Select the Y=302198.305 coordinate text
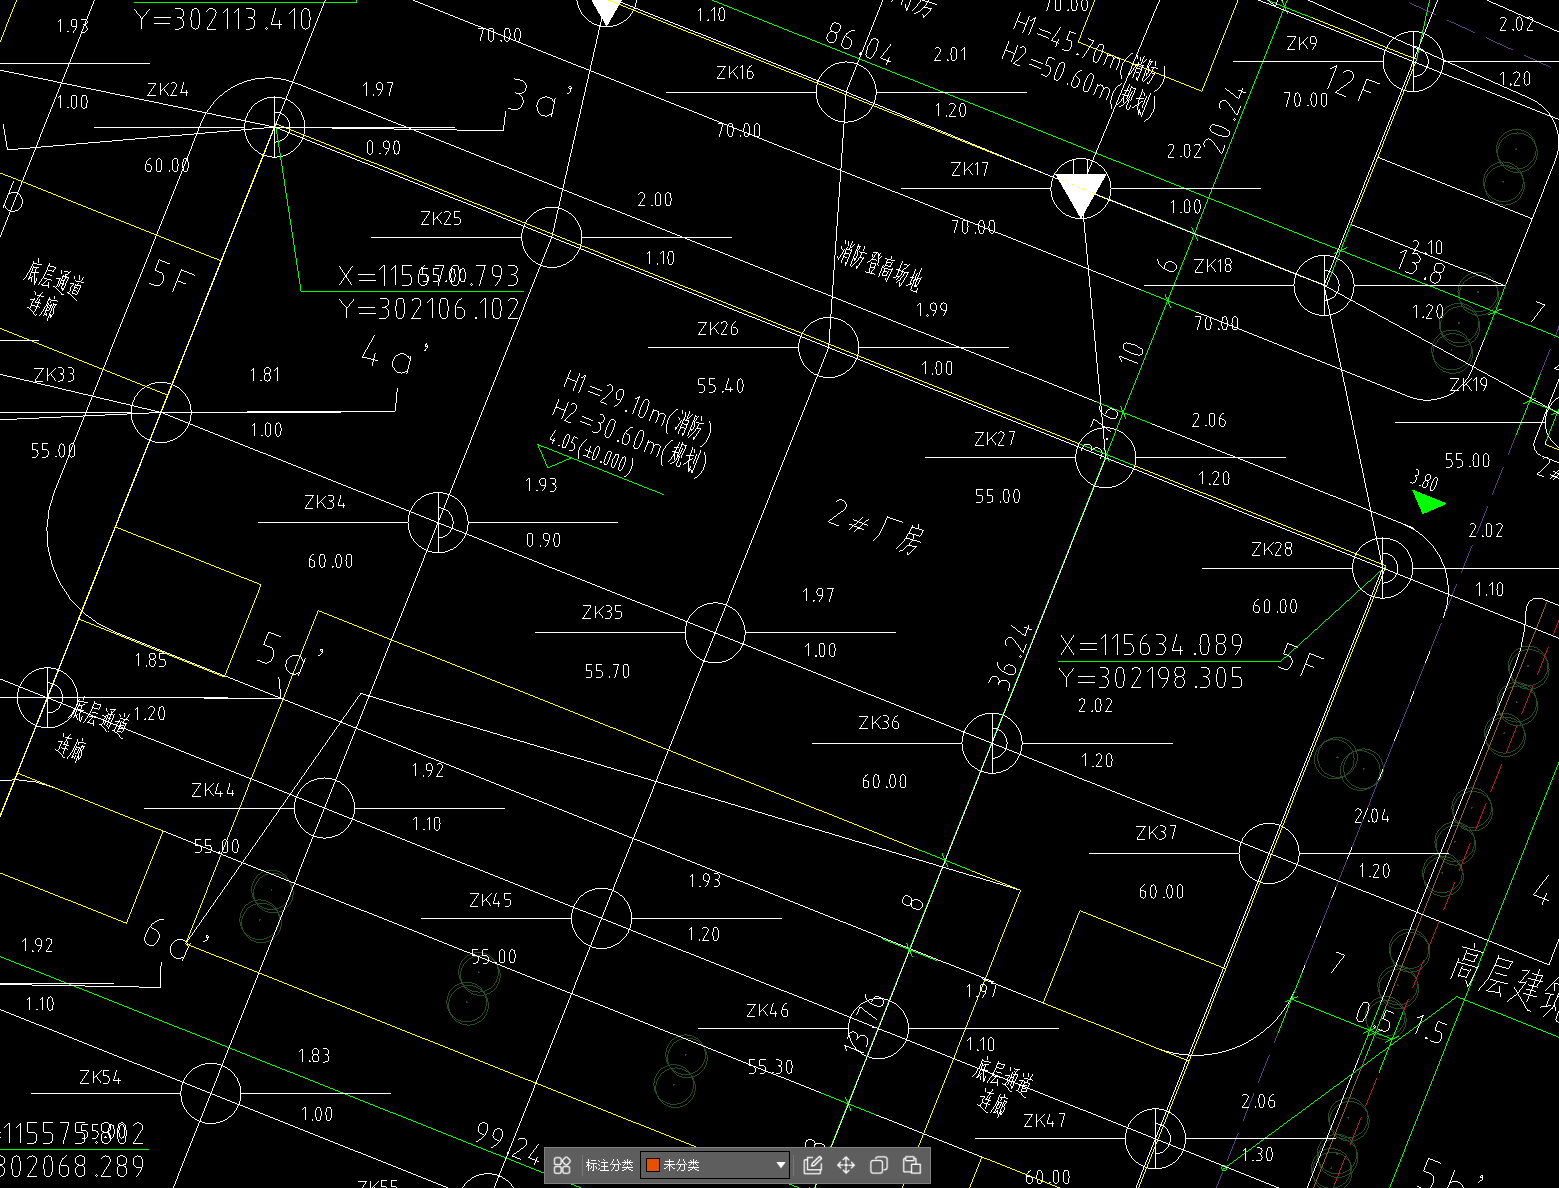Screen dimensions: 1559x1188 tap(1151, 678)
